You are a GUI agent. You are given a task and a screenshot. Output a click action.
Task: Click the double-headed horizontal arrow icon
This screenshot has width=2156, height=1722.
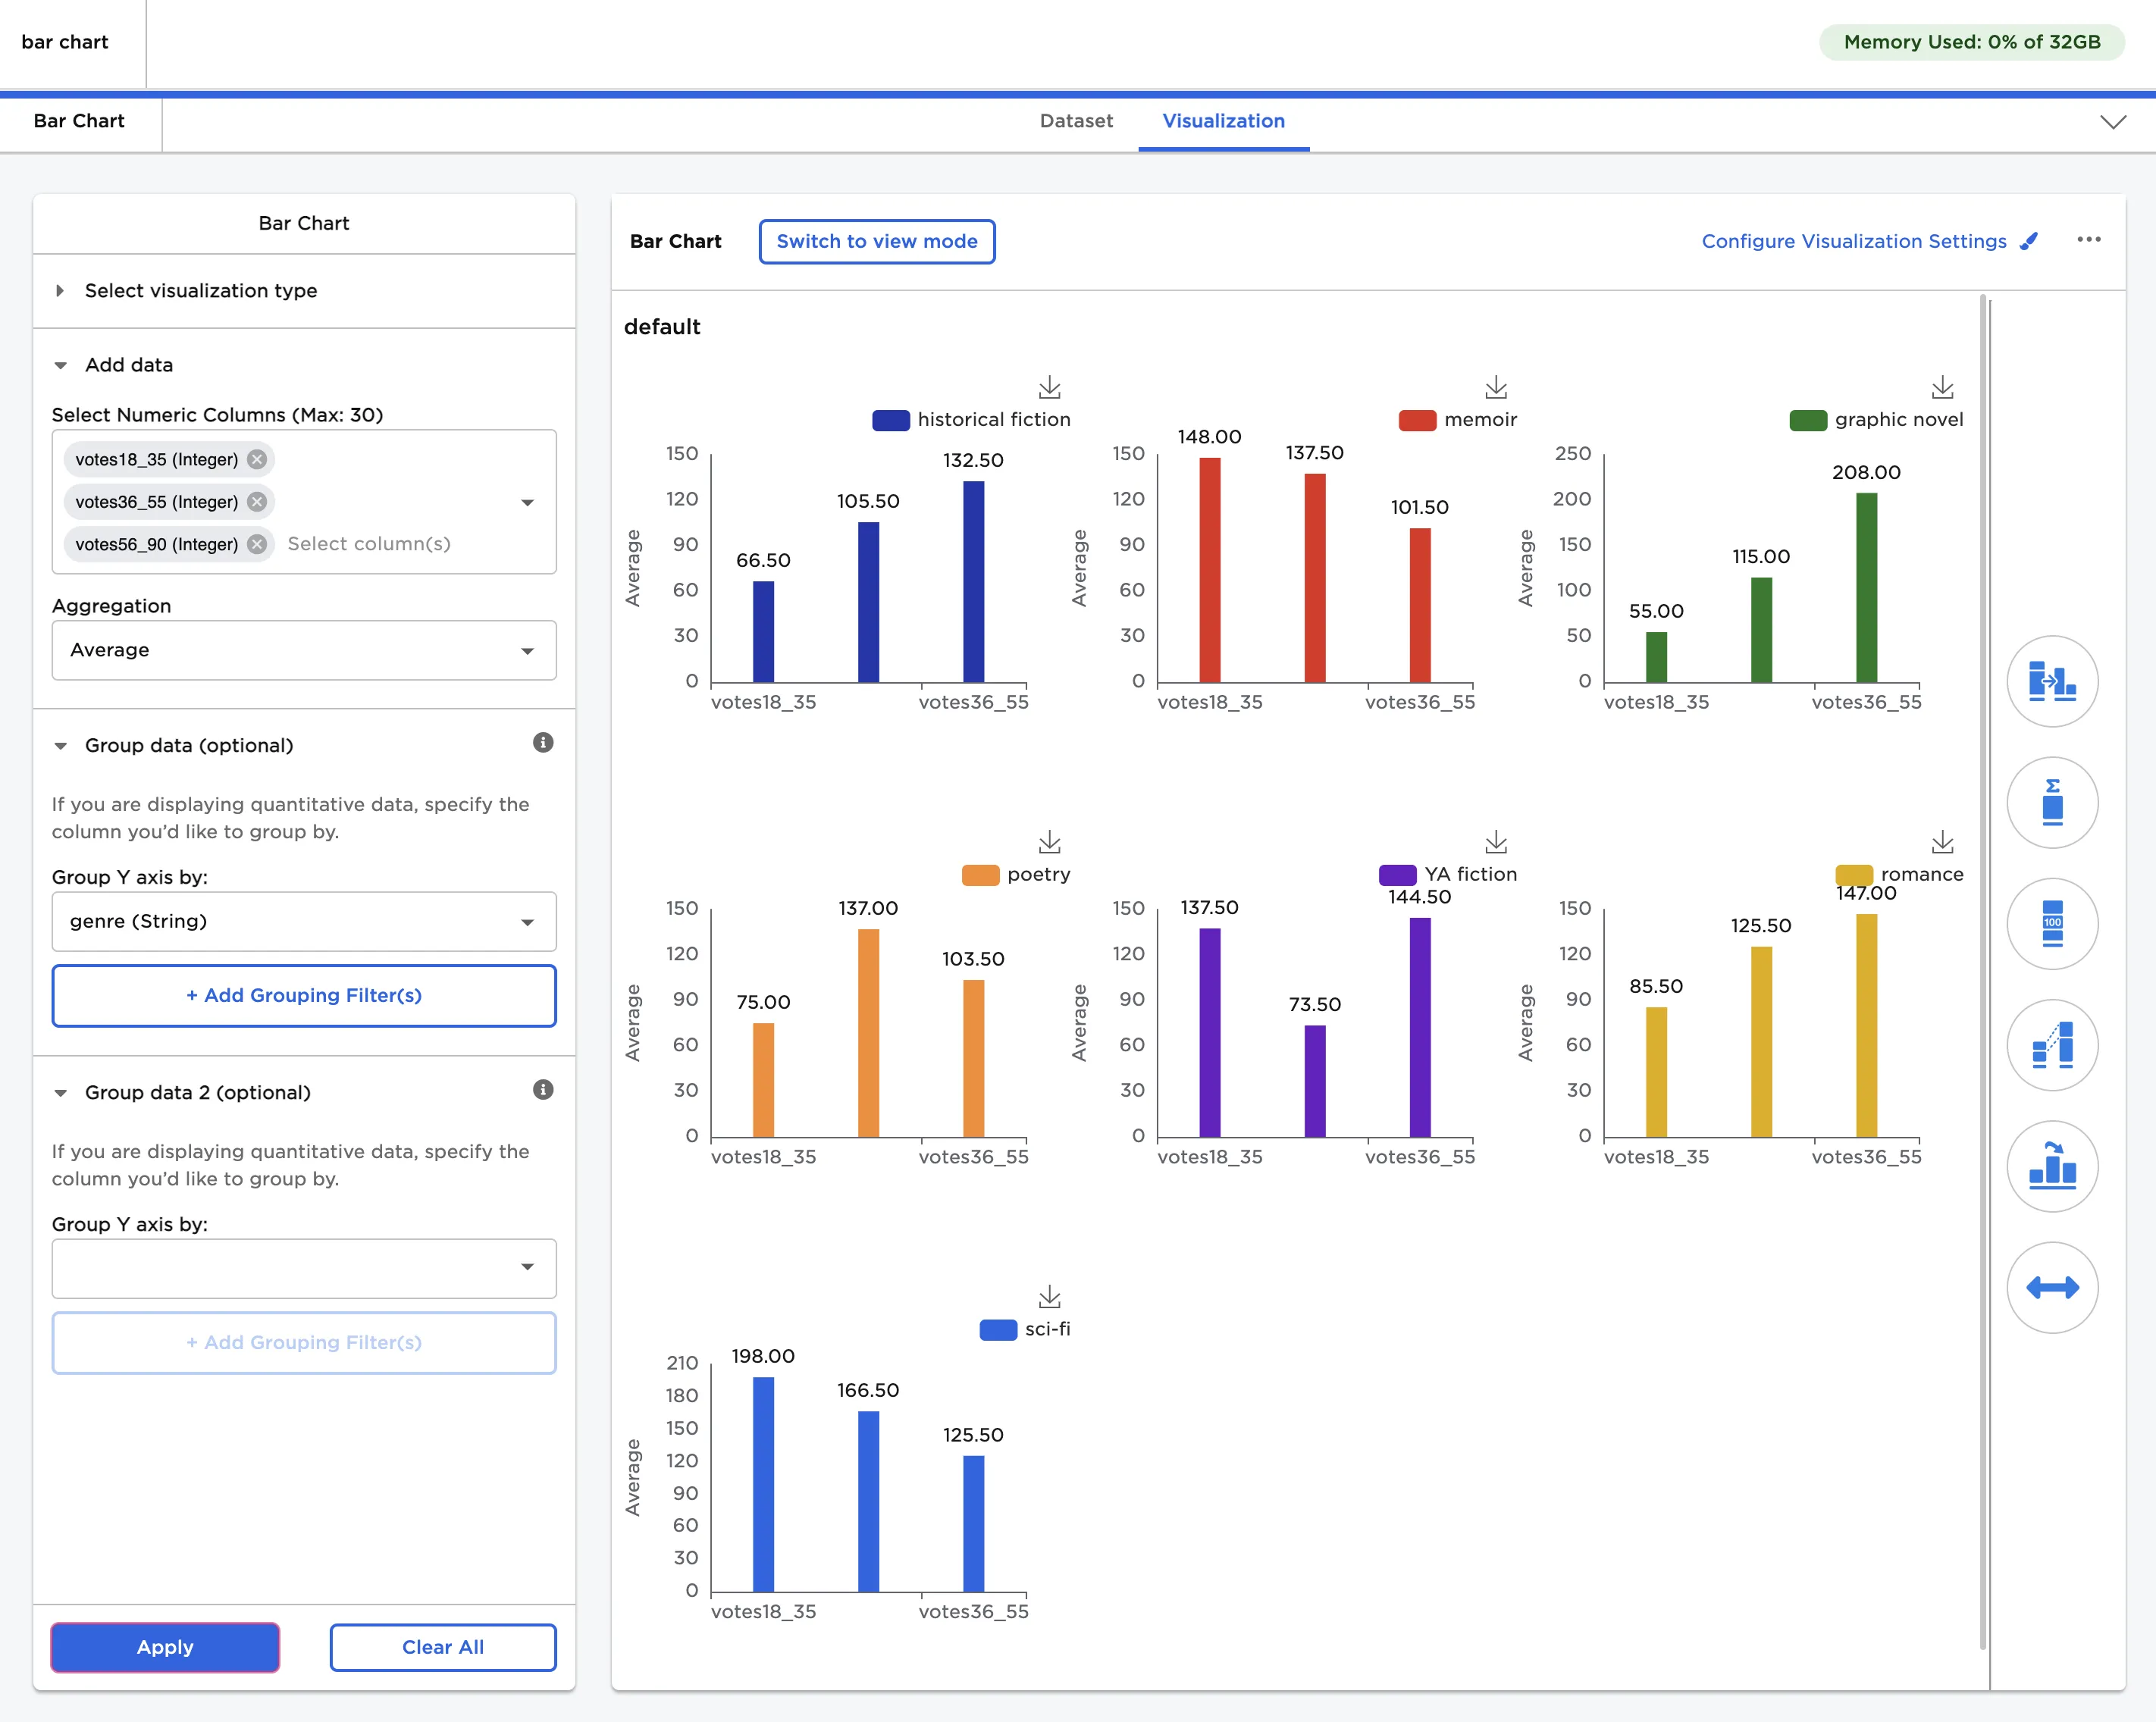[2051, 1287]
